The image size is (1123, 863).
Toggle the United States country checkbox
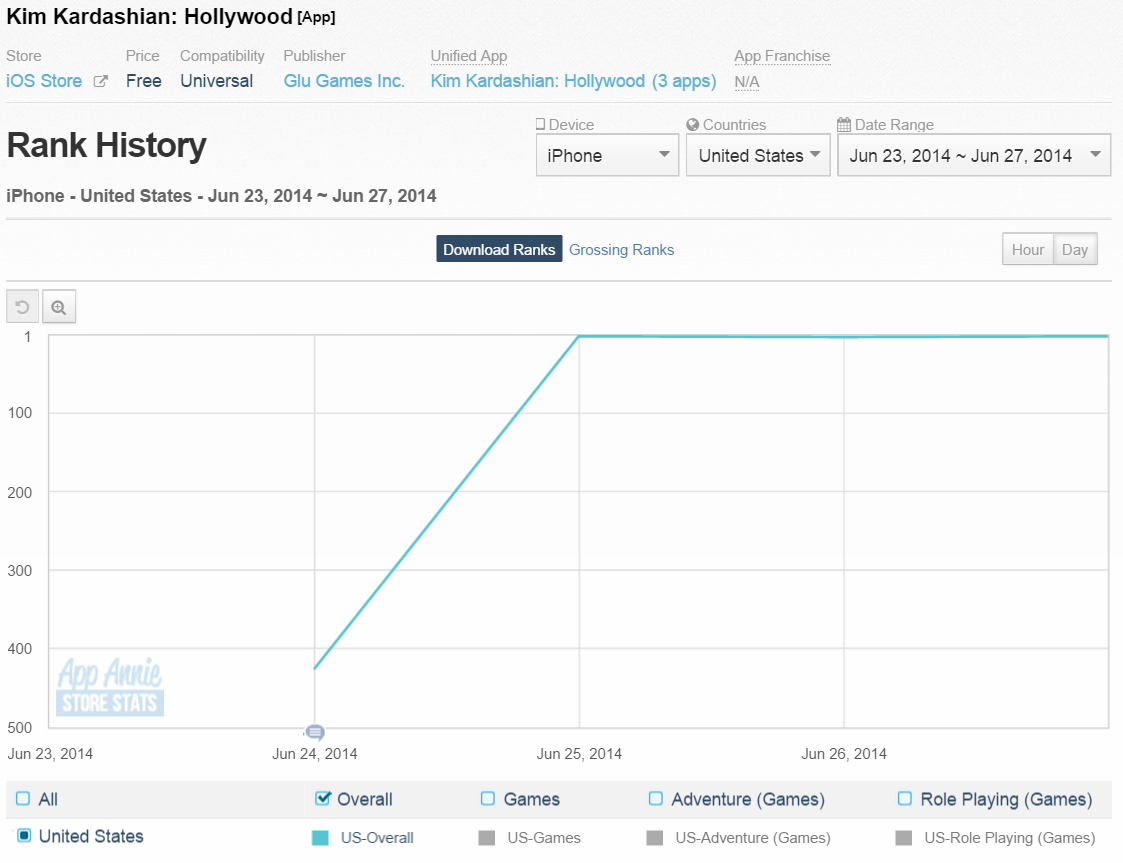(24, 836)
